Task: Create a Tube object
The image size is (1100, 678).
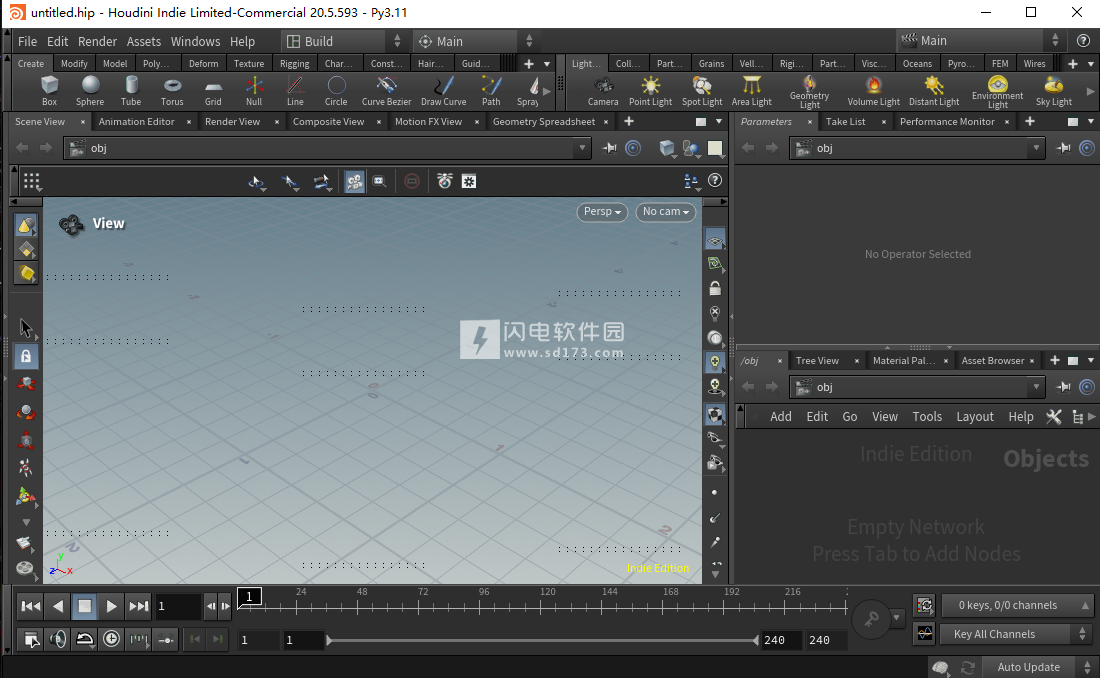Action: (x=131, y=91)
